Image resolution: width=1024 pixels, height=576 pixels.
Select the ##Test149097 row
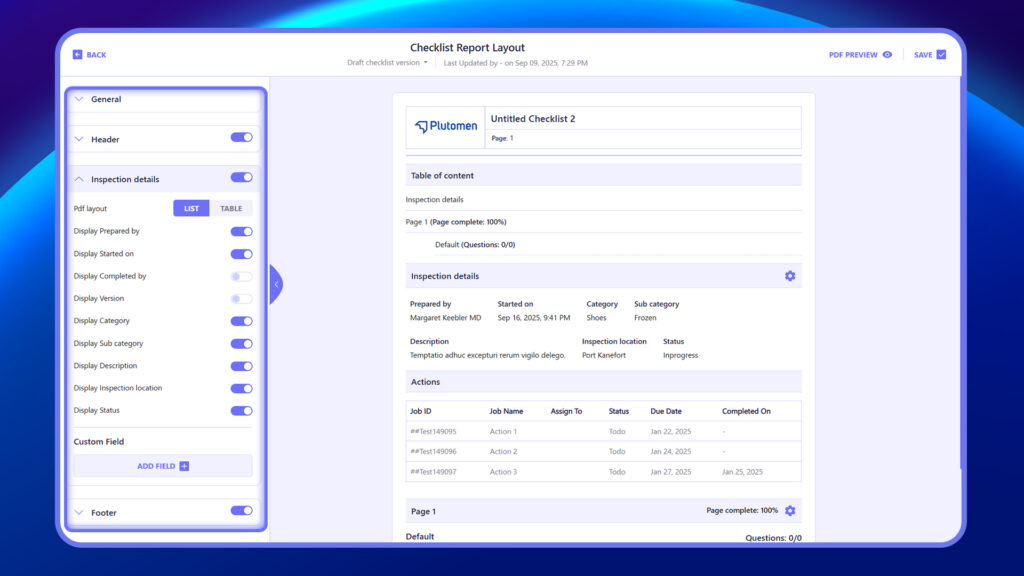[603, 472]
